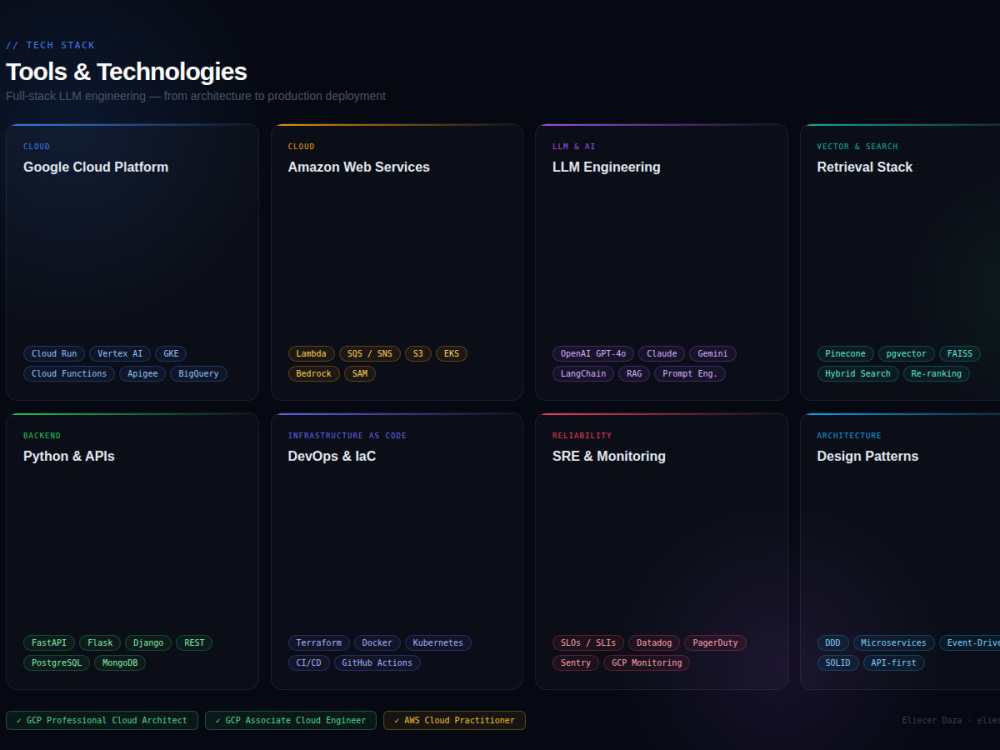Open the Google Cloud Platform card title

click(96, 167)
